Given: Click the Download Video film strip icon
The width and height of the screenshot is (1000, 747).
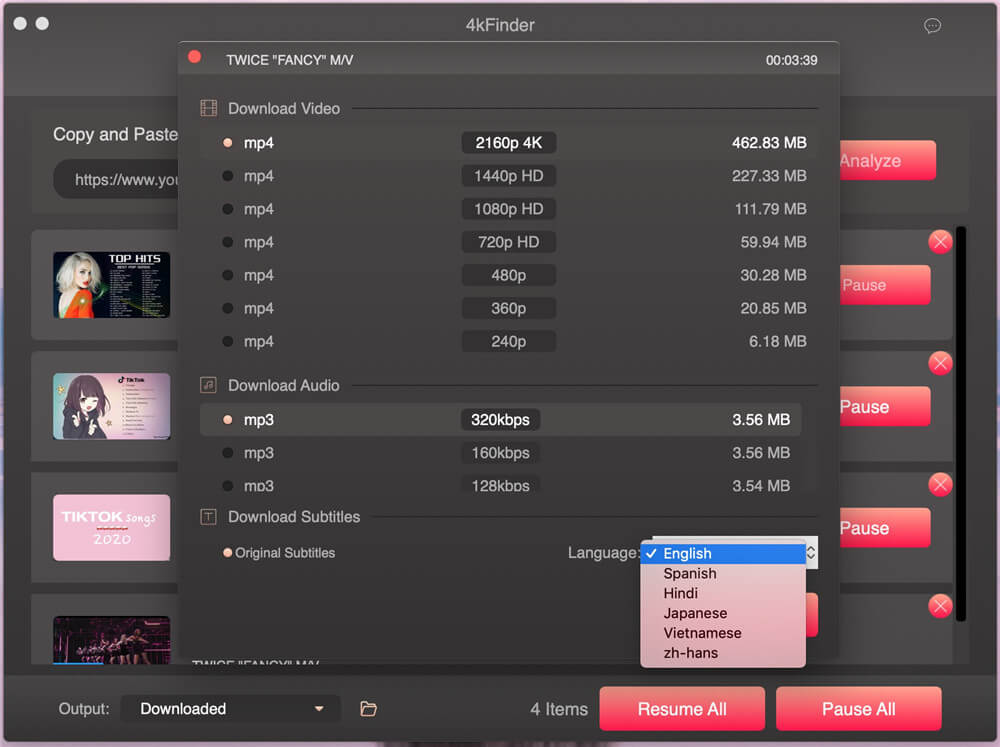Looking at the screenshot, I should (207, 107).
